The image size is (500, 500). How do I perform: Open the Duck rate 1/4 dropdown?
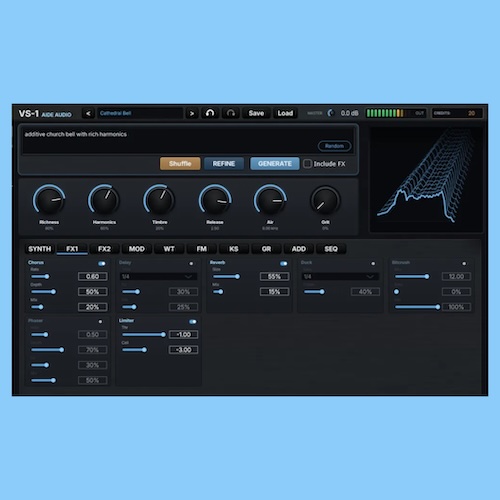coord(340,276)
